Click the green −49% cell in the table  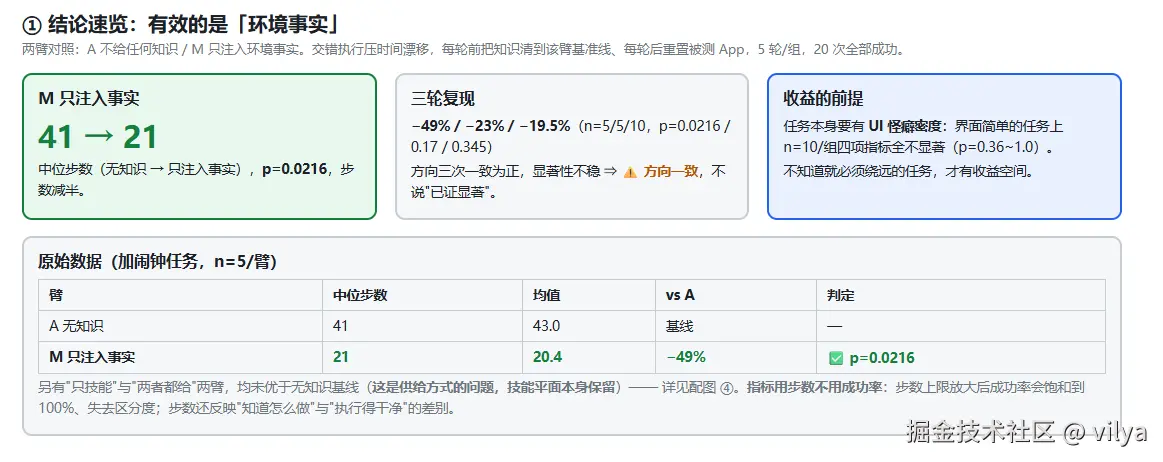click(686, 357)
